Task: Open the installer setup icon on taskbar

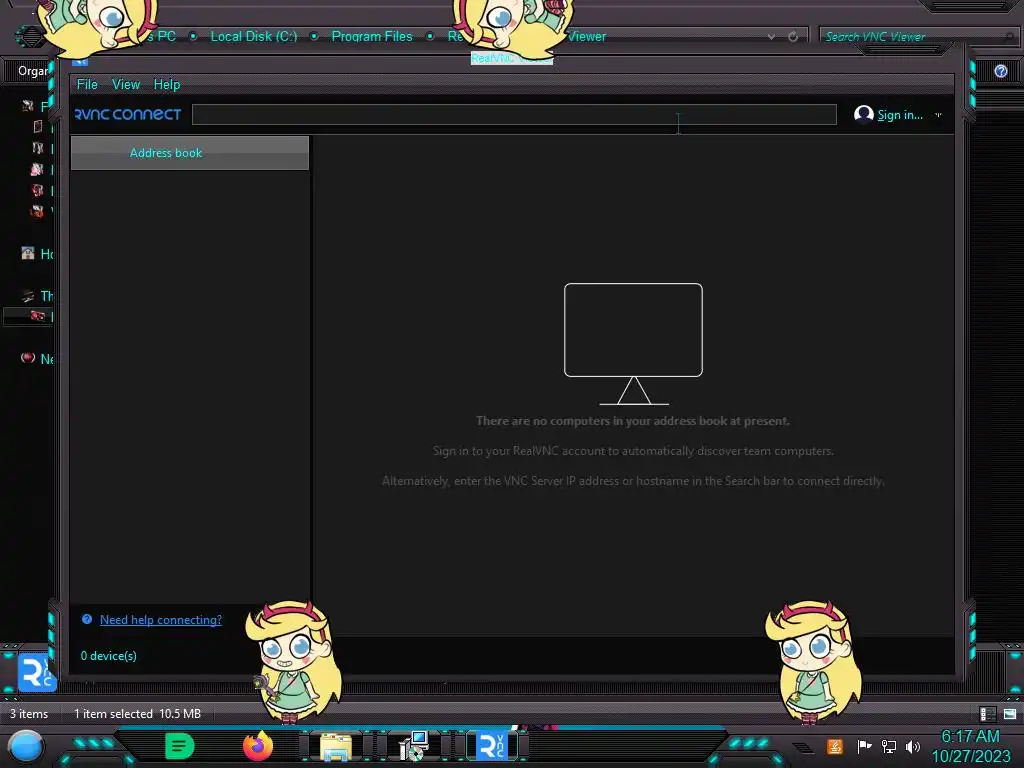Action: tap(414, 746)
